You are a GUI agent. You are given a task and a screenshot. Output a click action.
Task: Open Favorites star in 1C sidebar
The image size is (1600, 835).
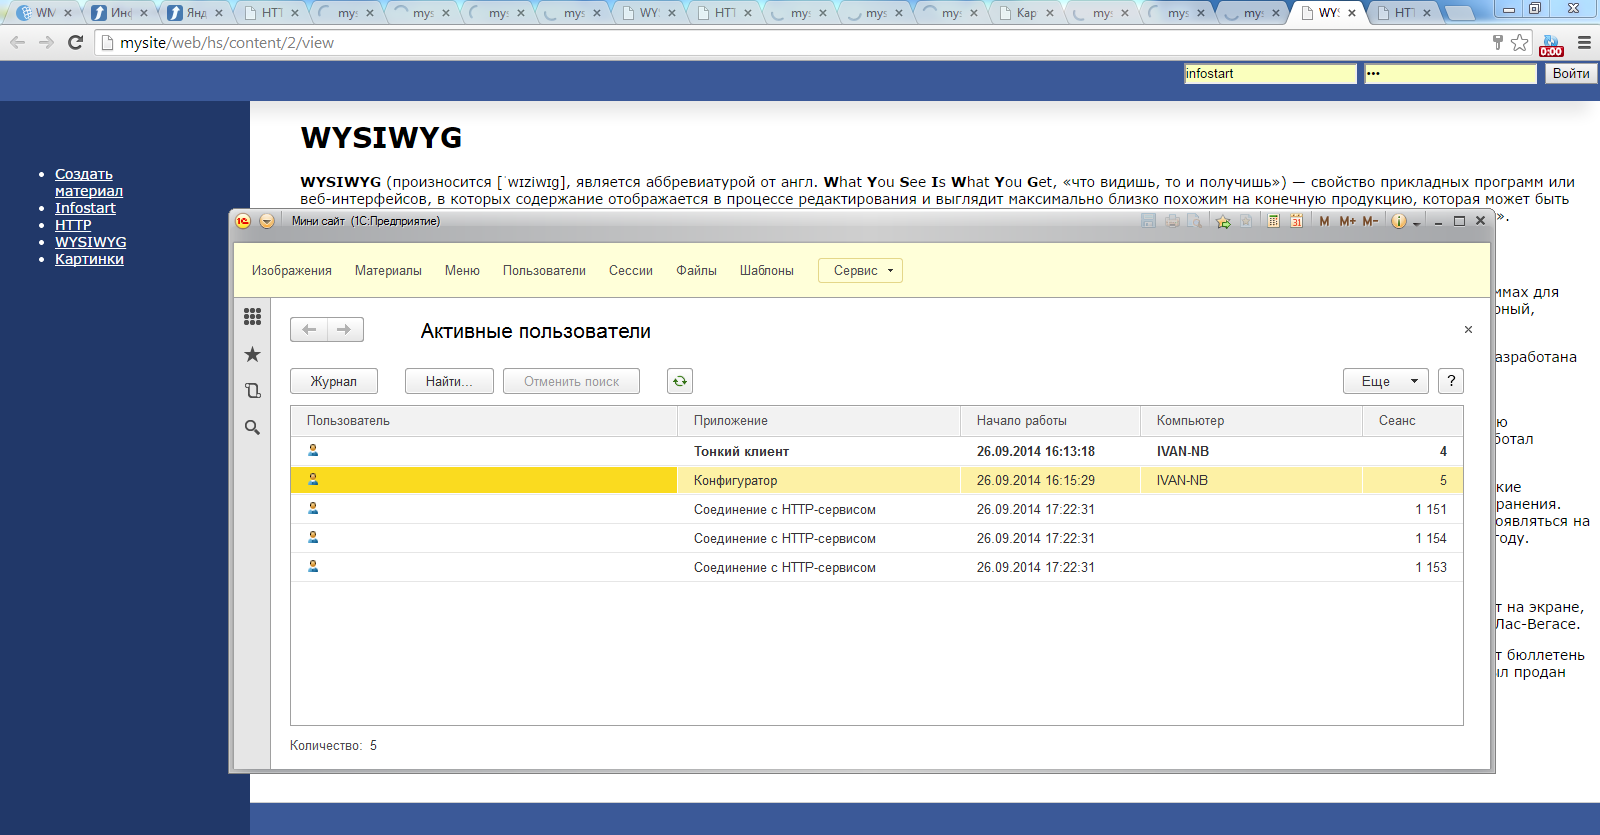tap(252, 354)
